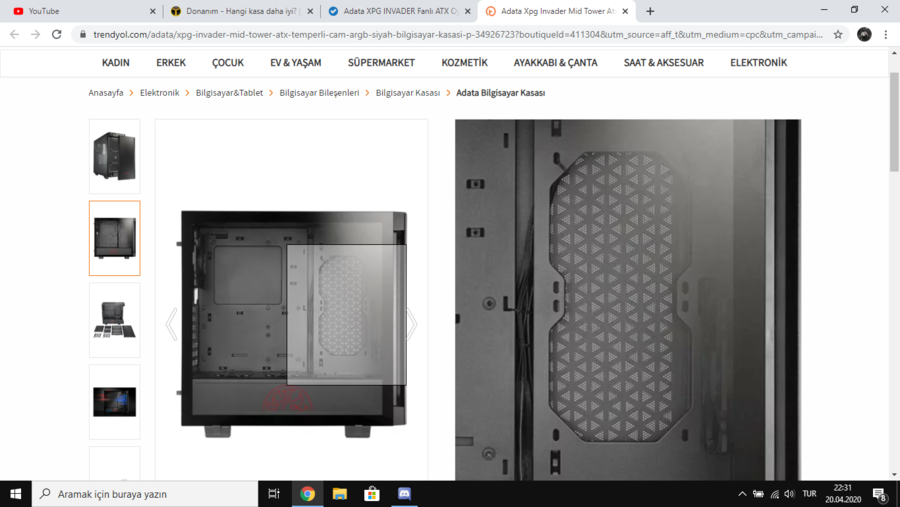
Task: Click the page vertical scrollbar
Action: pyautogui.click(x=894, y=122)
